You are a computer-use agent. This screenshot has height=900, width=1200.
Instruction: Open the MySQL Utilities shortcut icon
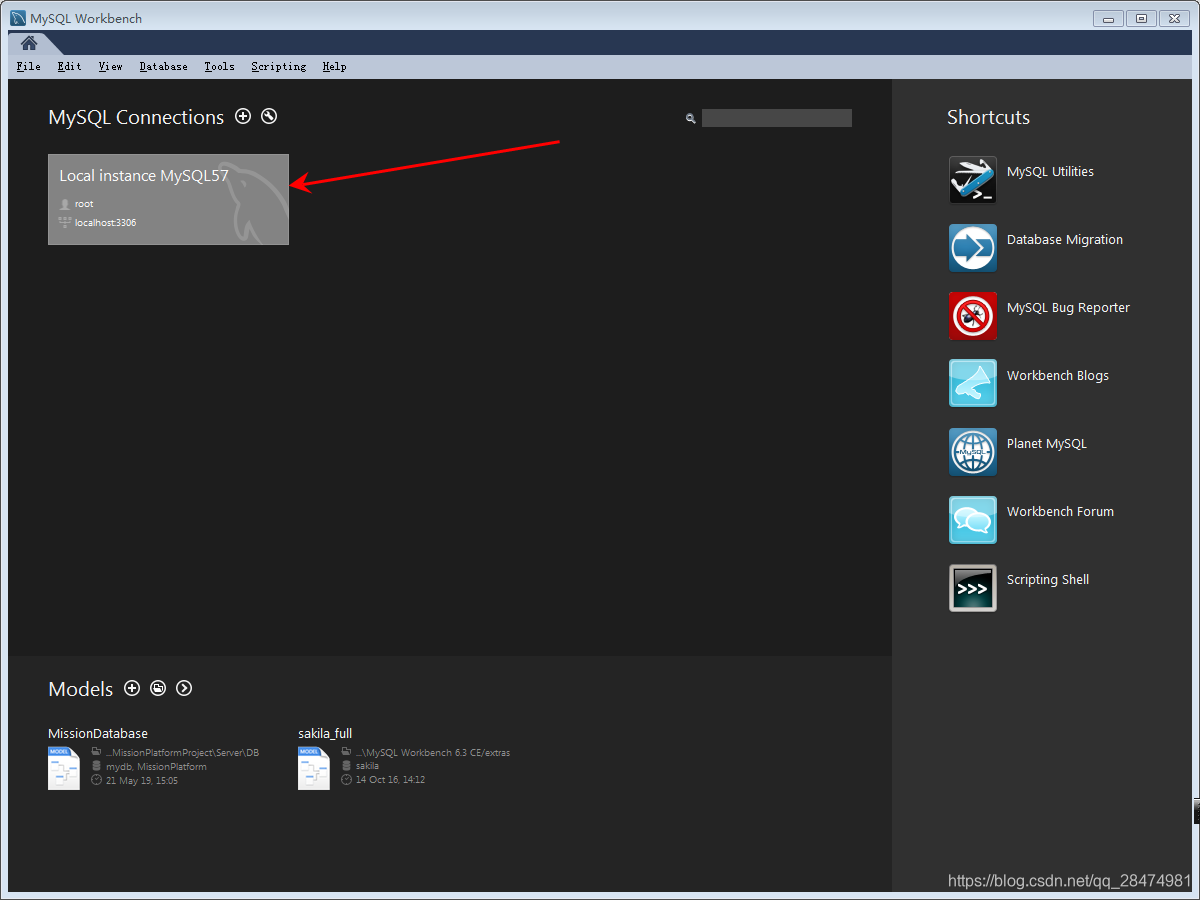[x=973, y=180]
